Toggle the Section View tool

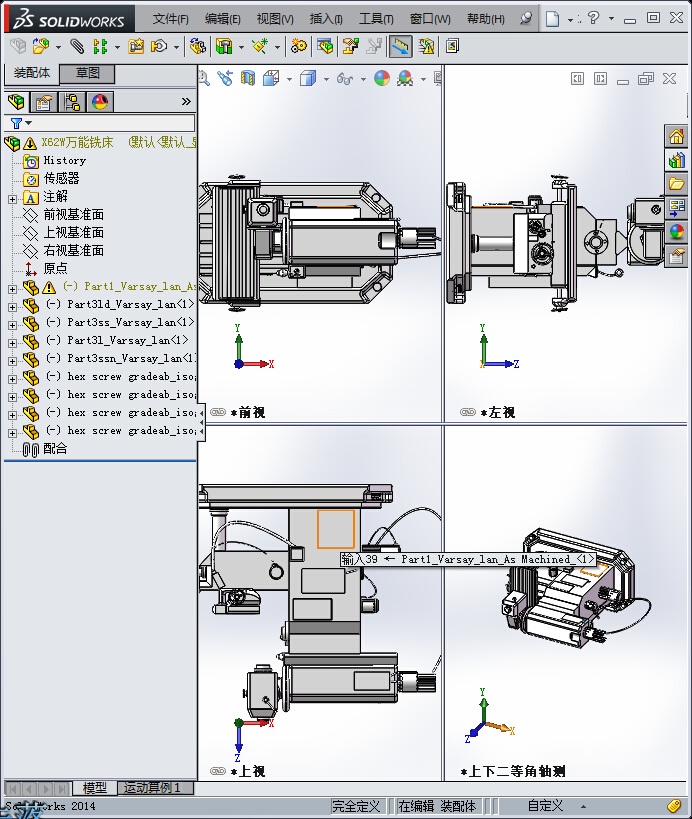point(248,78)
